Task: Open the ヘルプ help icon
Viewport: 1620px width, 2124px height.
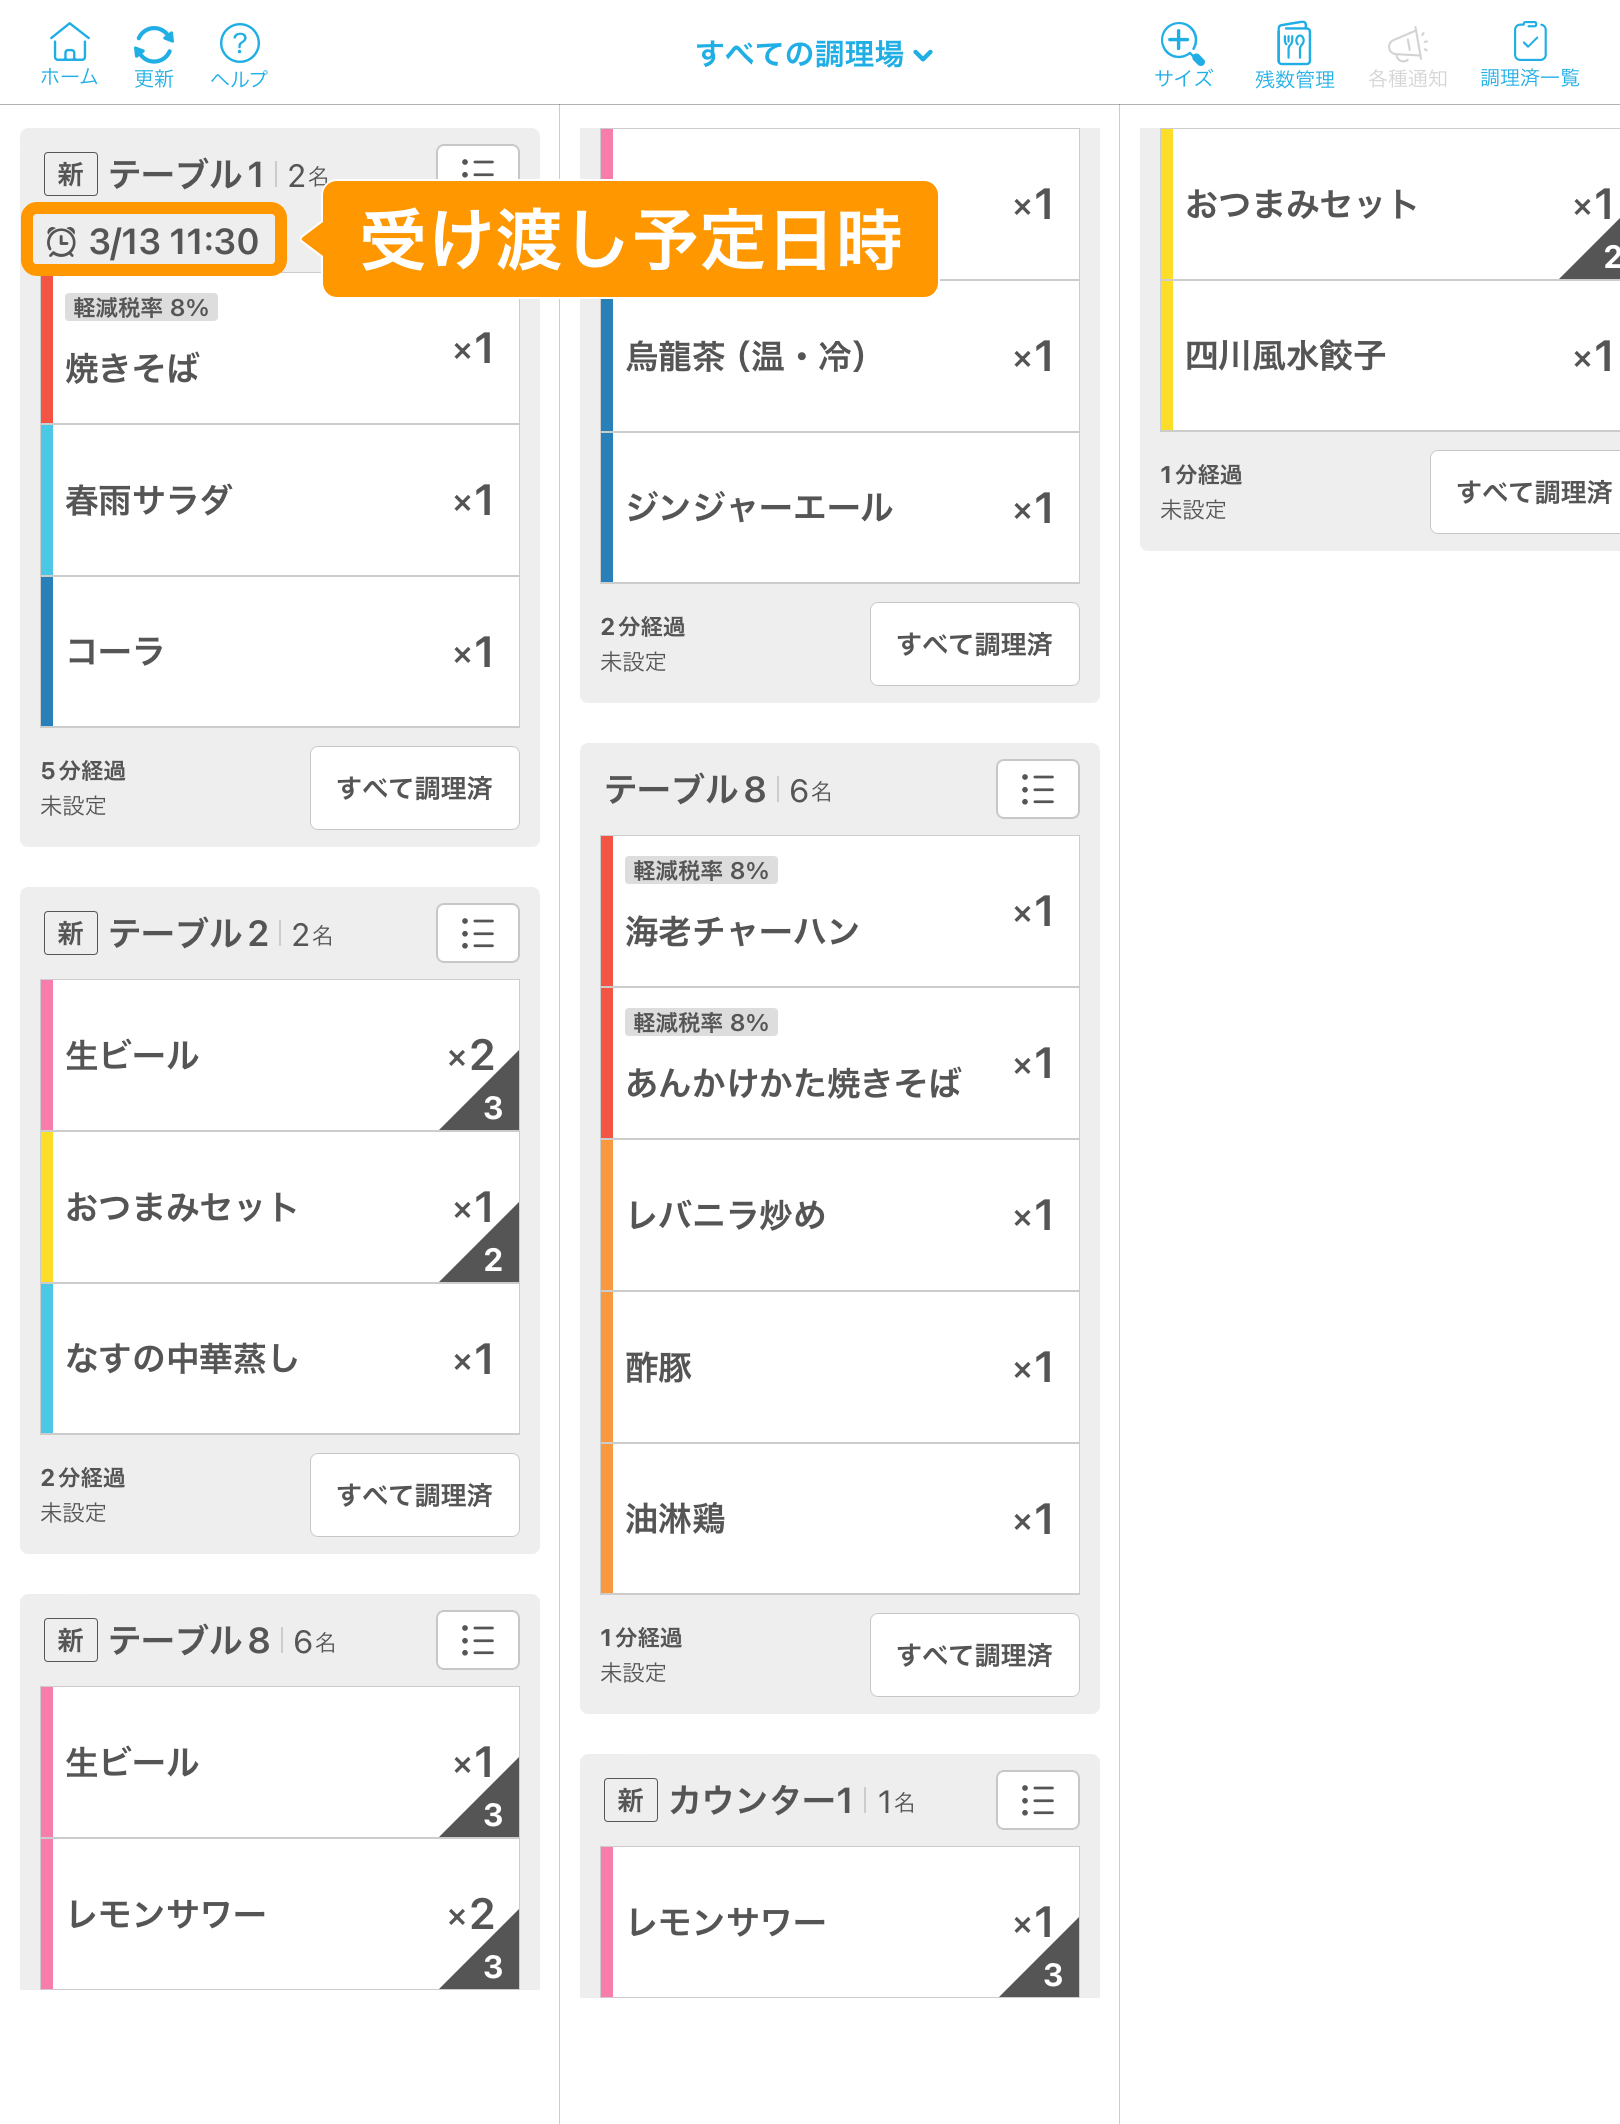Action: [239, 55]
